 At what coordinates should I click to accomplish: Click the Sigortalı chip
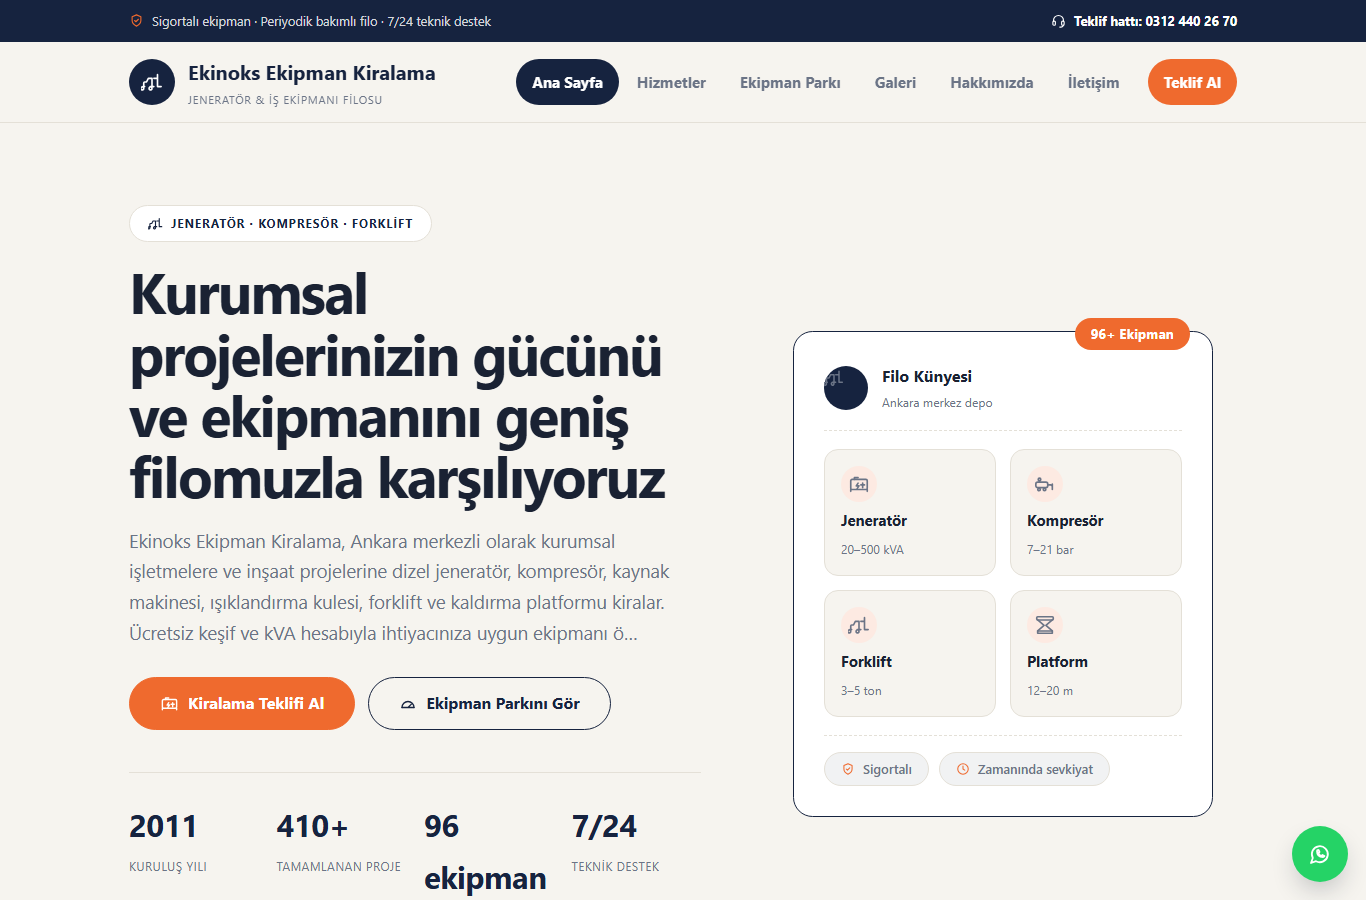pyautogui.click(x=876, y=769)
